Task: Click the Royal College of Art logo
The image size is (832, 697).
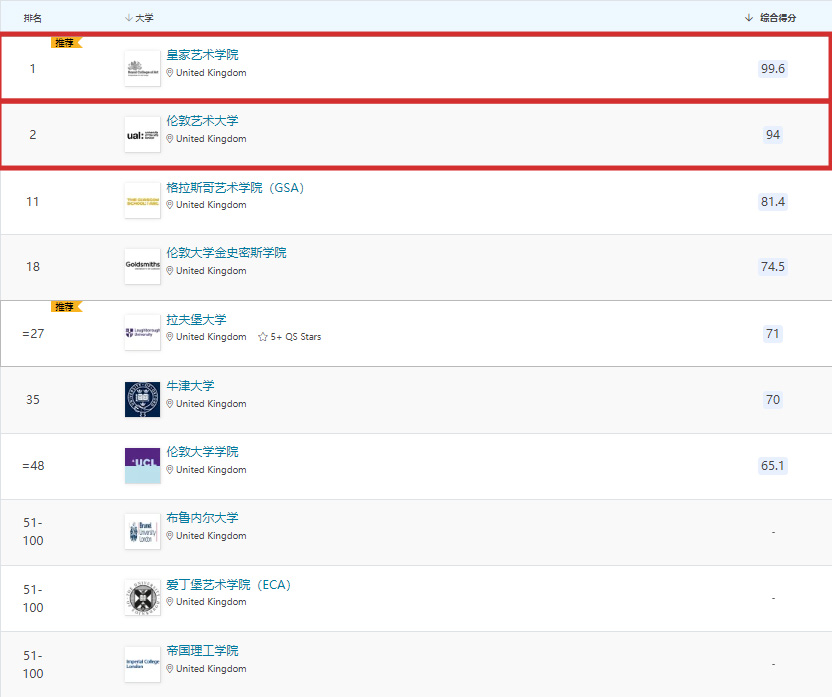Action: pos(142,68)
